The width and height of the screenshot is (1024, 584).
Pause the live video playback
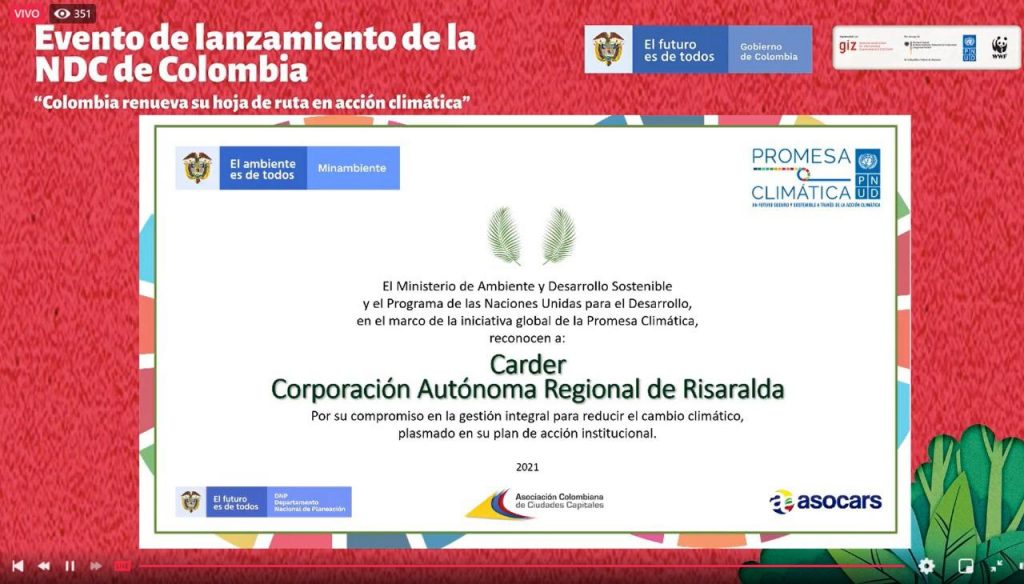70,566
